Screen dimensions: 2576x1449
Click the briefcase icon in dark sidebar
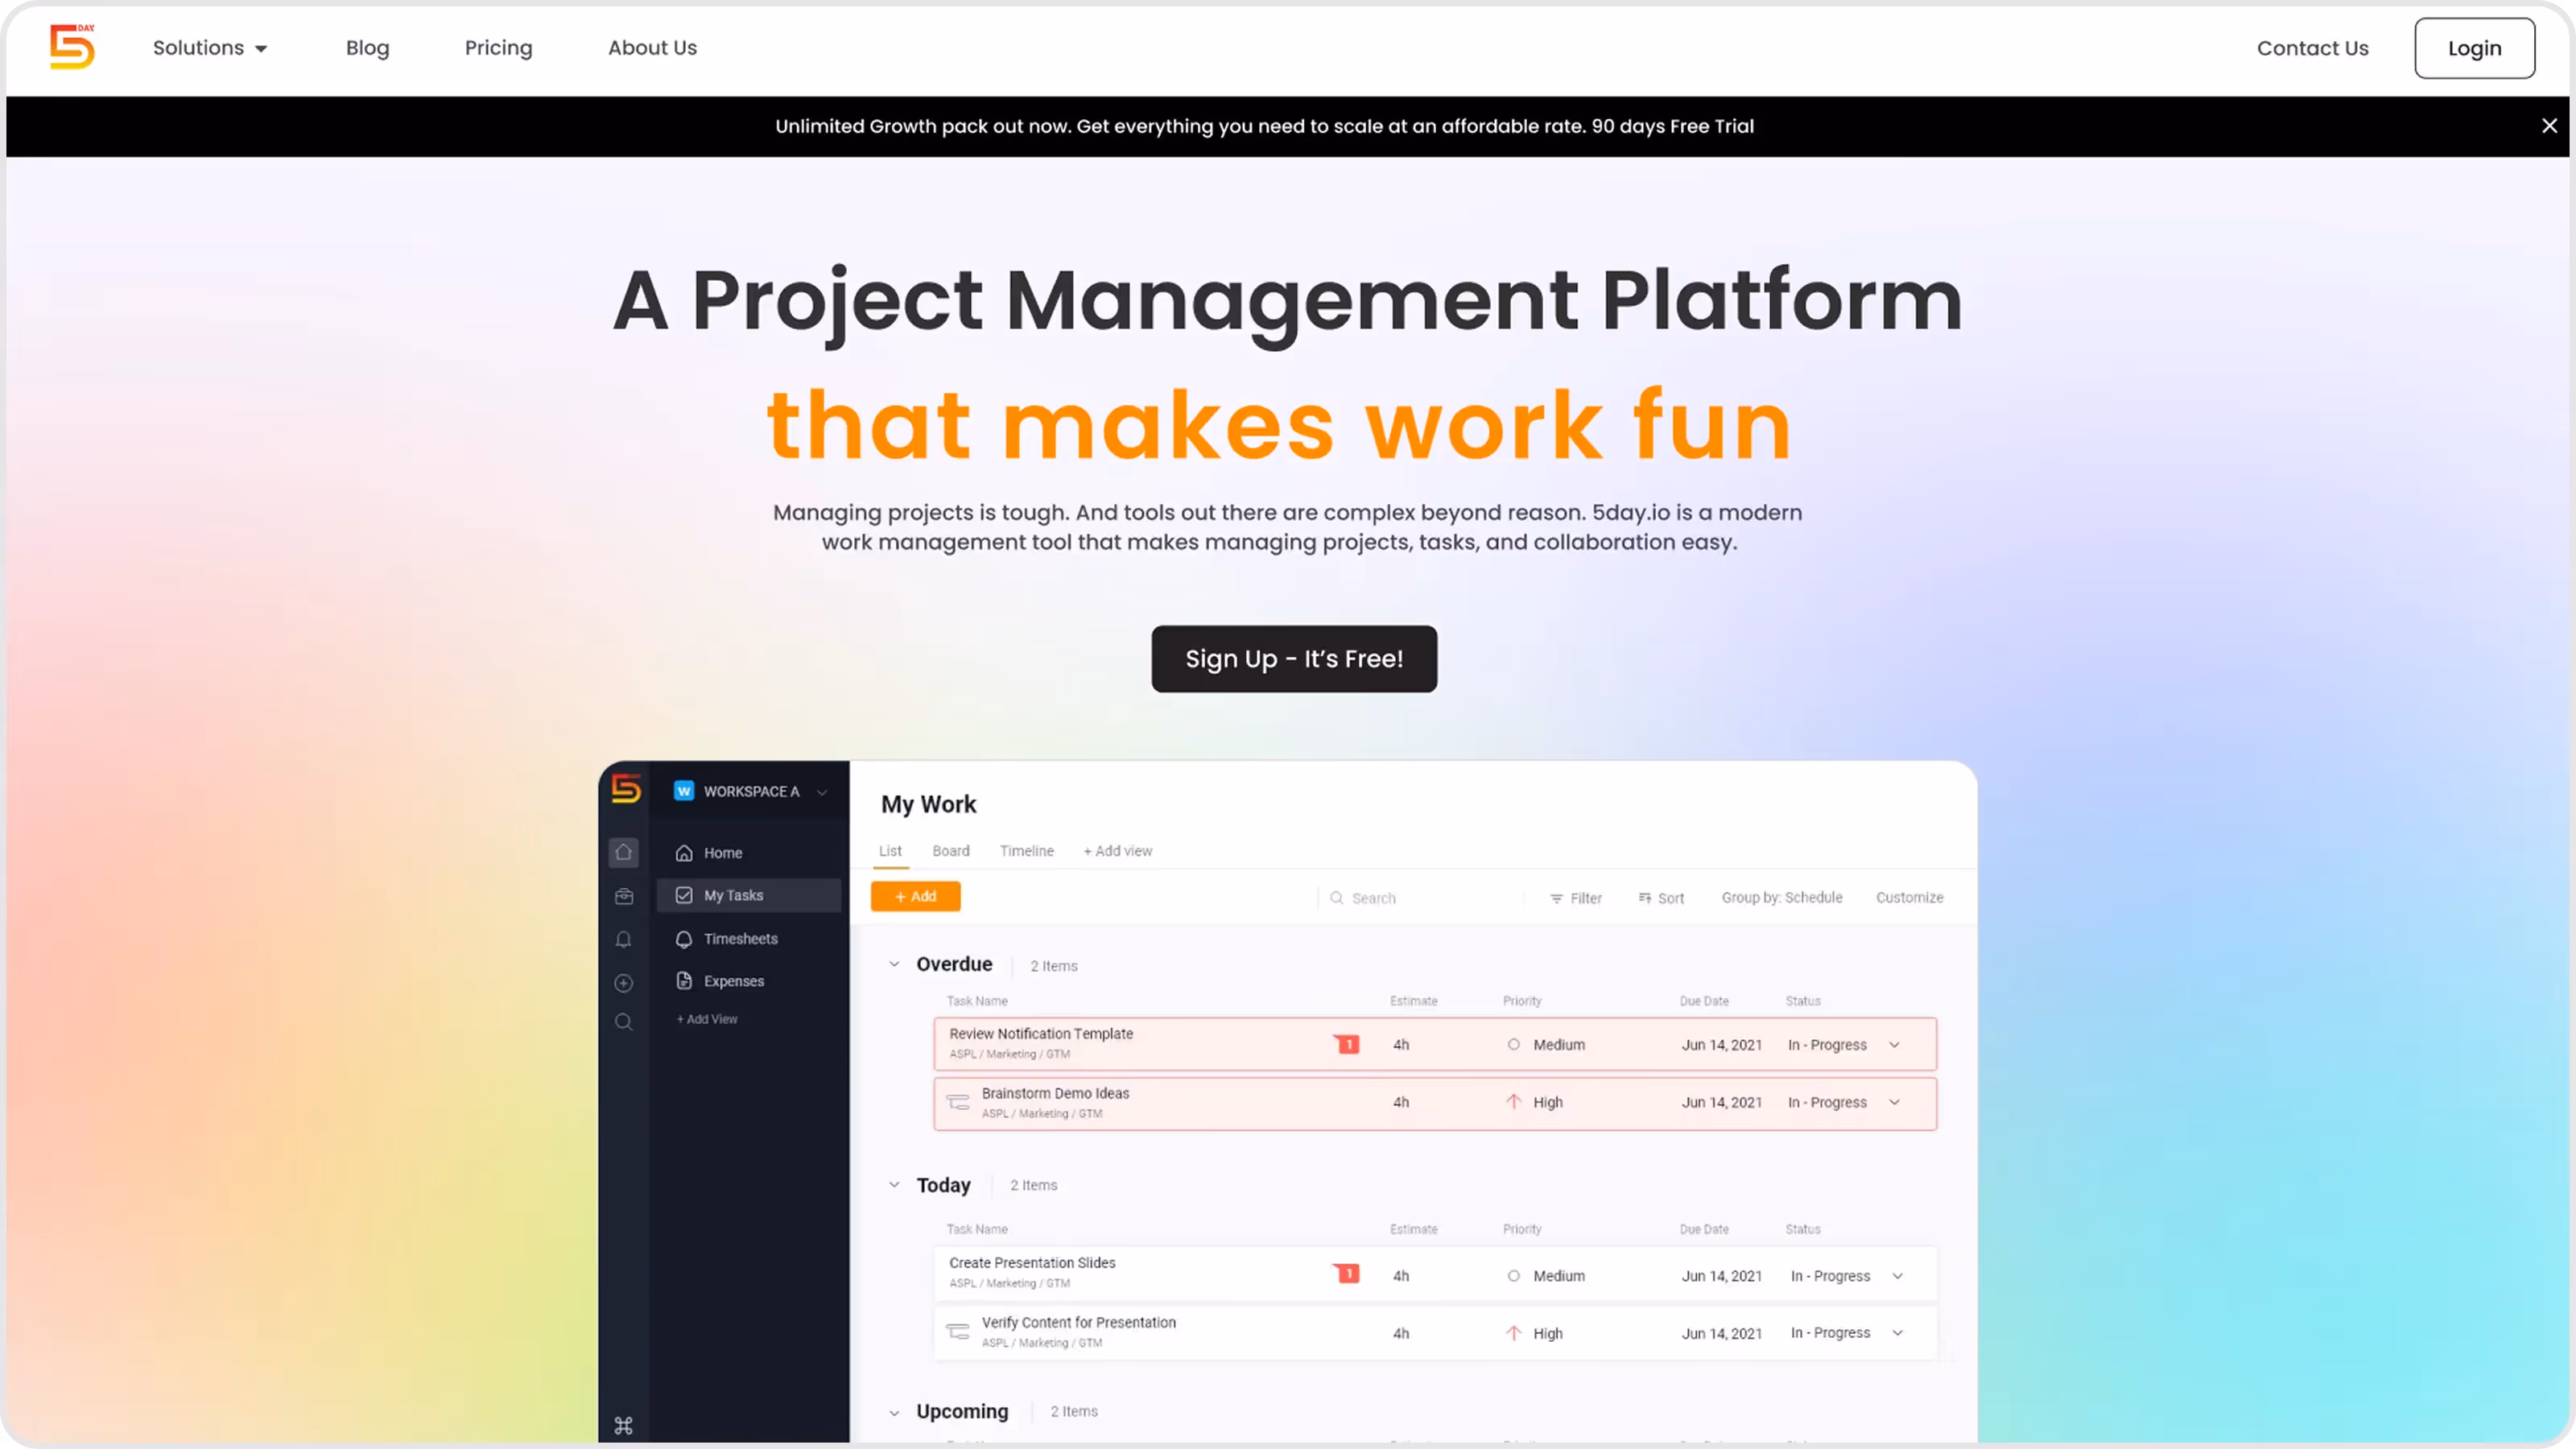pos(624,896)
